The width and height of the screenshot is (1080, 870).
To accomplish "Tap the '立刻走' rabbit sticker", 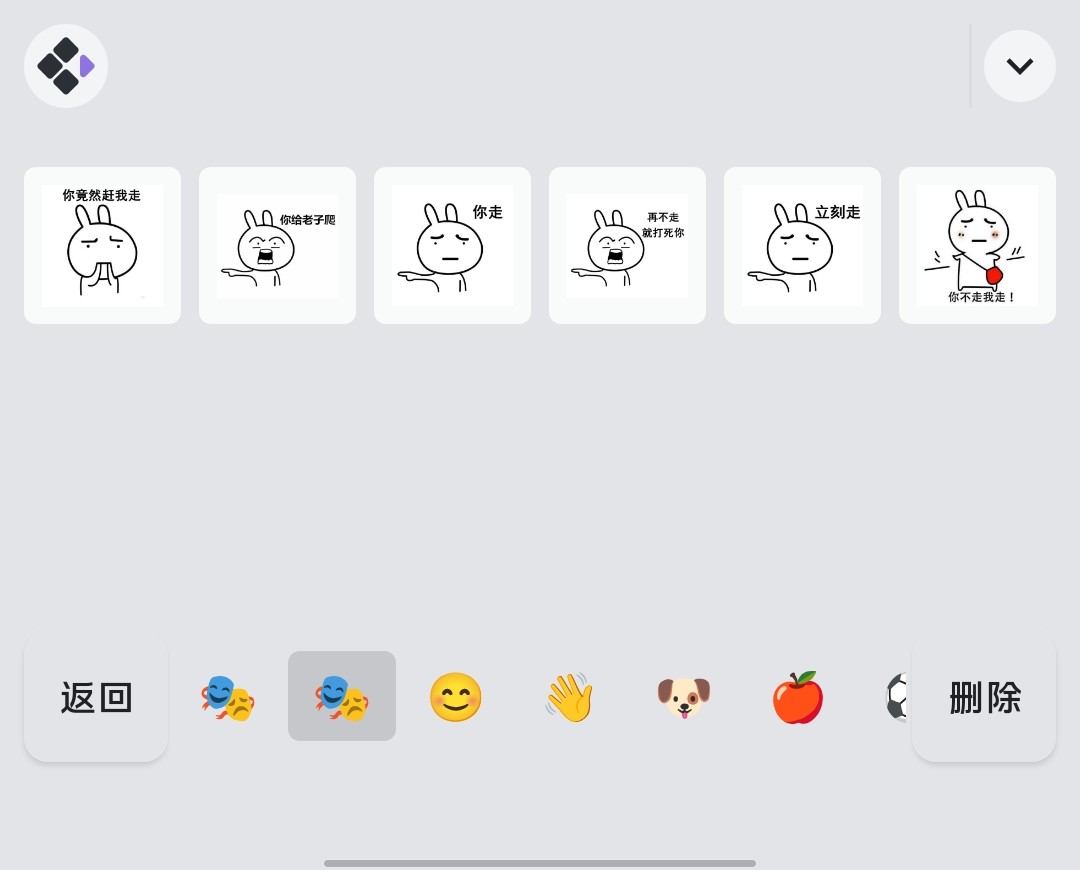I will click(x=802, y=245).
